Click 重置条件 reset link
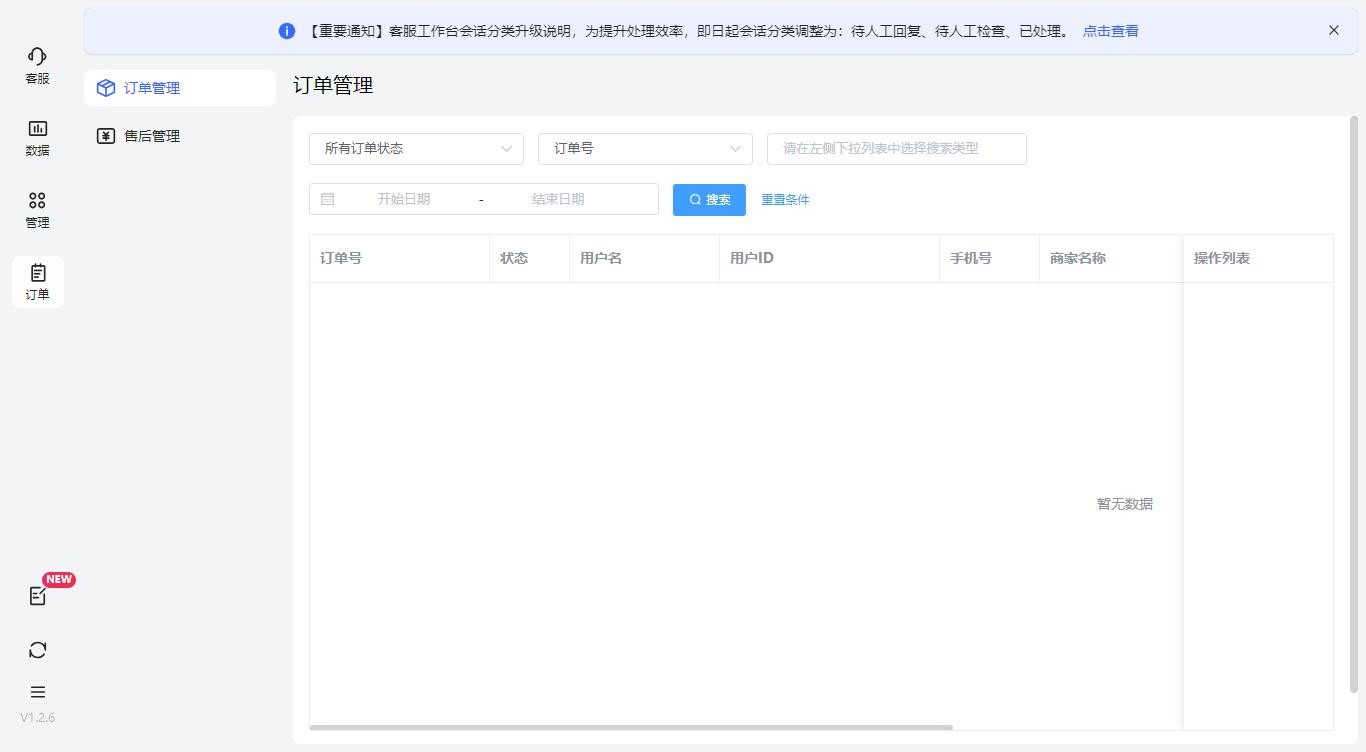Screen dimensions: 1366x752 (785, 199)
